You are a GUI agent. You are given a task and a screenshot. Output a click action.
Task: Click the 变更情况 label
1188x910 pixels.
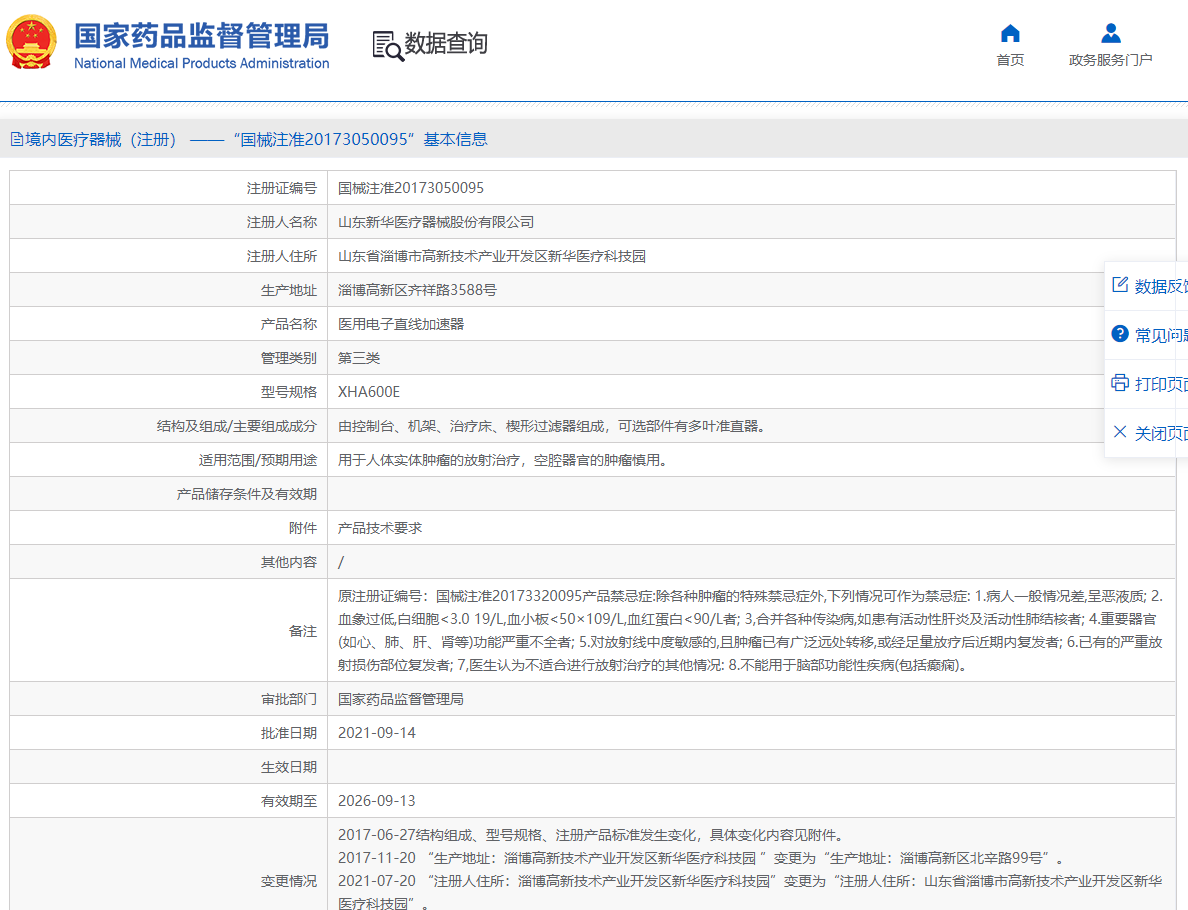point(289,881)
